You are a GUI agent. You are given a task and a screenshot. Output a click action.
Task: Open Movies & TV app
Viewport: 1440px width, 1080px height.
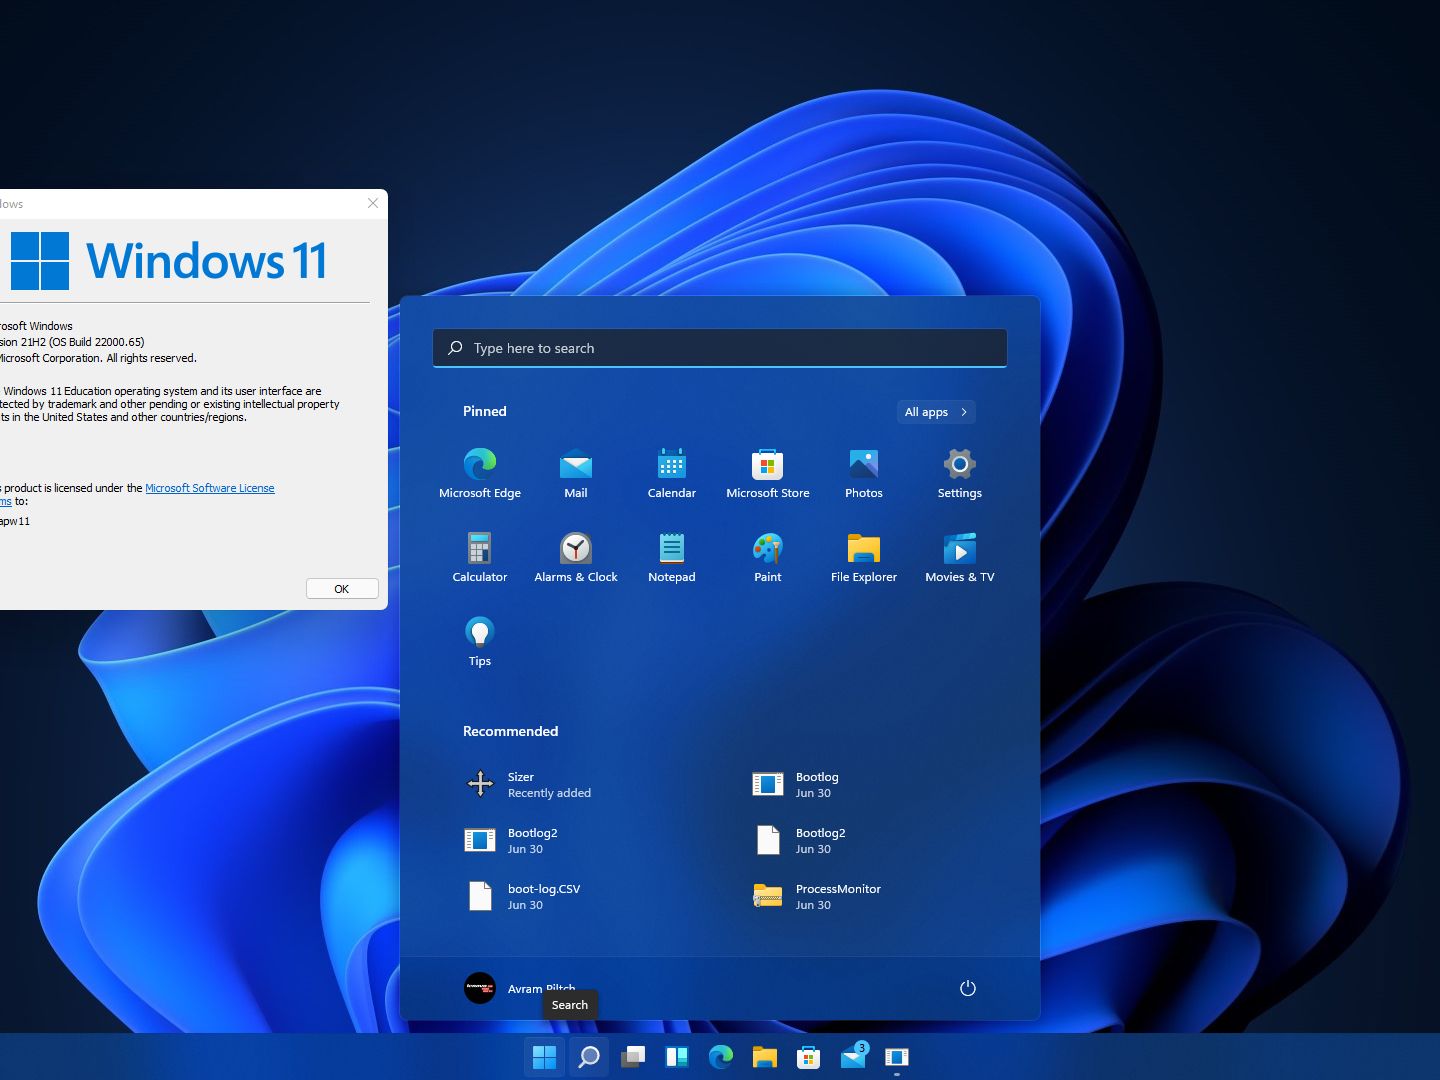tap(960, 557)
